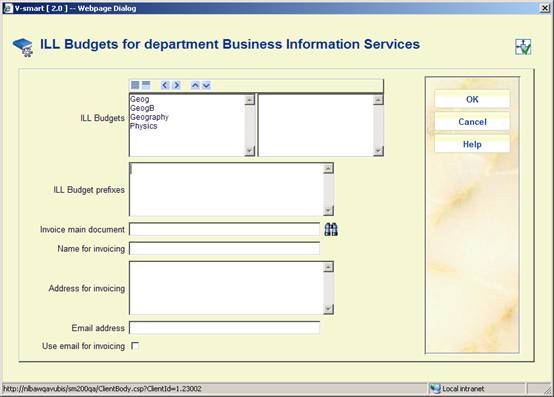Click the select-all icon above ILL Budgets
This screenshot has width=554, height=397.
(135, 85)
